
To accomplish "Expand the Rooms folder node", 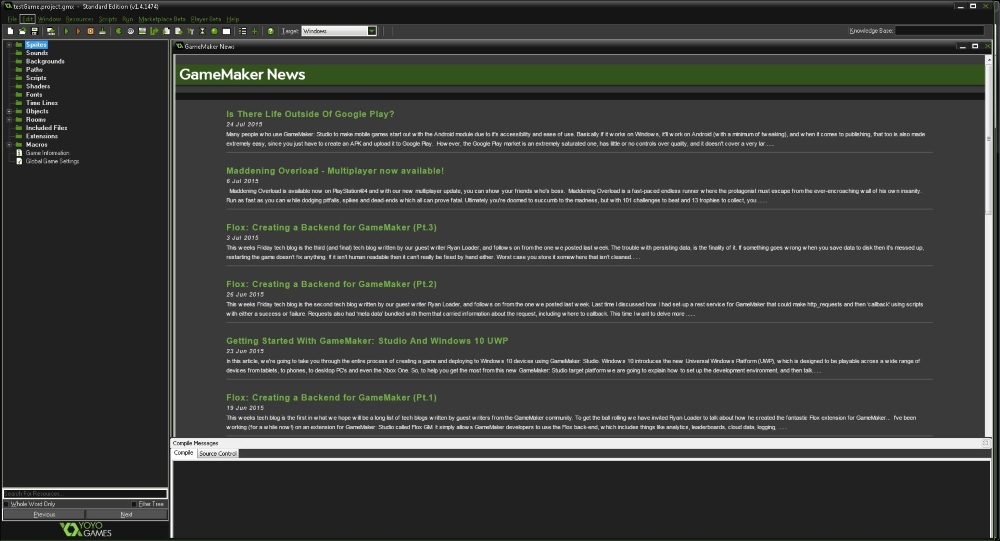I will click(x=9, y=119).
